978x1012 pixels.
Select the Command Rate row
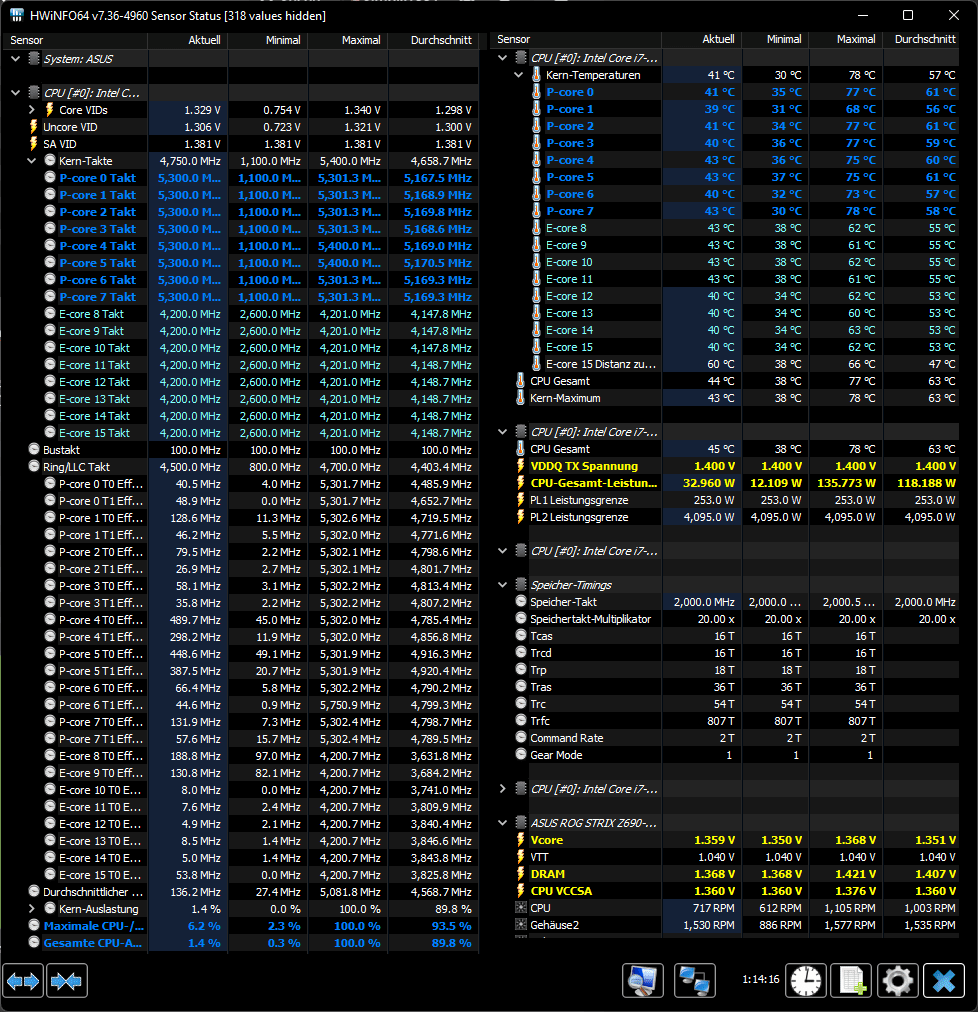pos(726,738)
